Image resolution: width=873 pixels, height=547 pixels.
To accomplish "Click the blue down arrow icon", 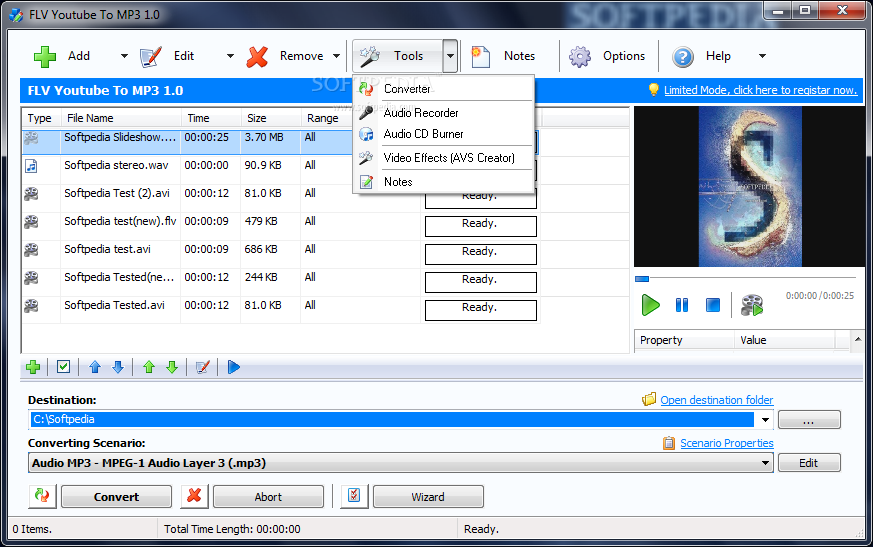I will pyautogui.click(x=118, y=367).
